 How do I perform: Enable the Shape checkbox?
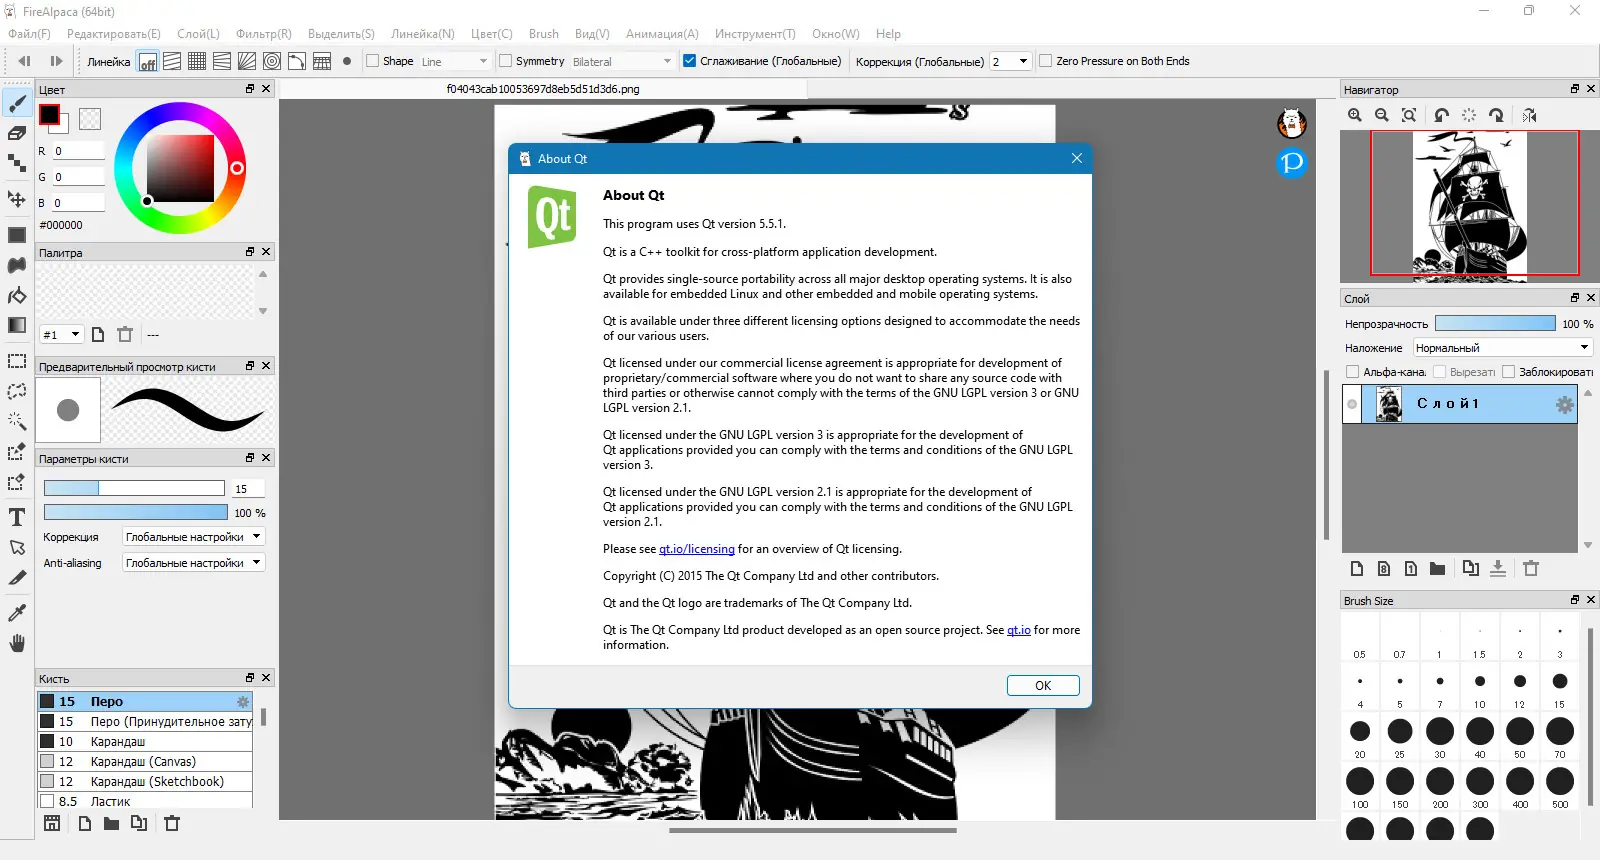(373, 61)
